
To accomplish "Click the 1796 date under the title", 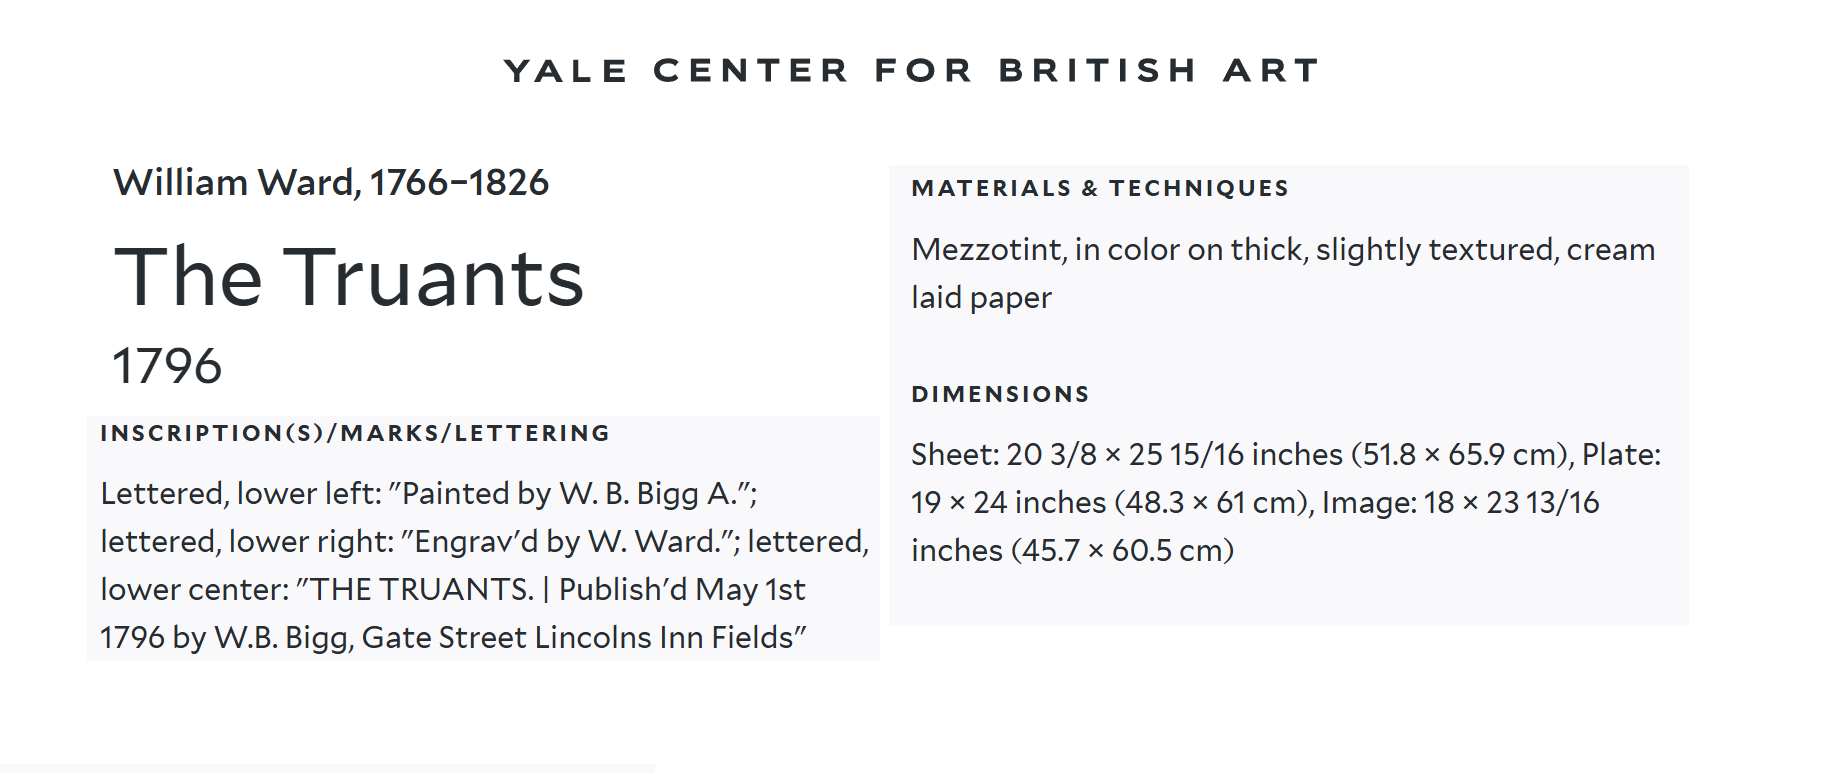I will [167, 366].
